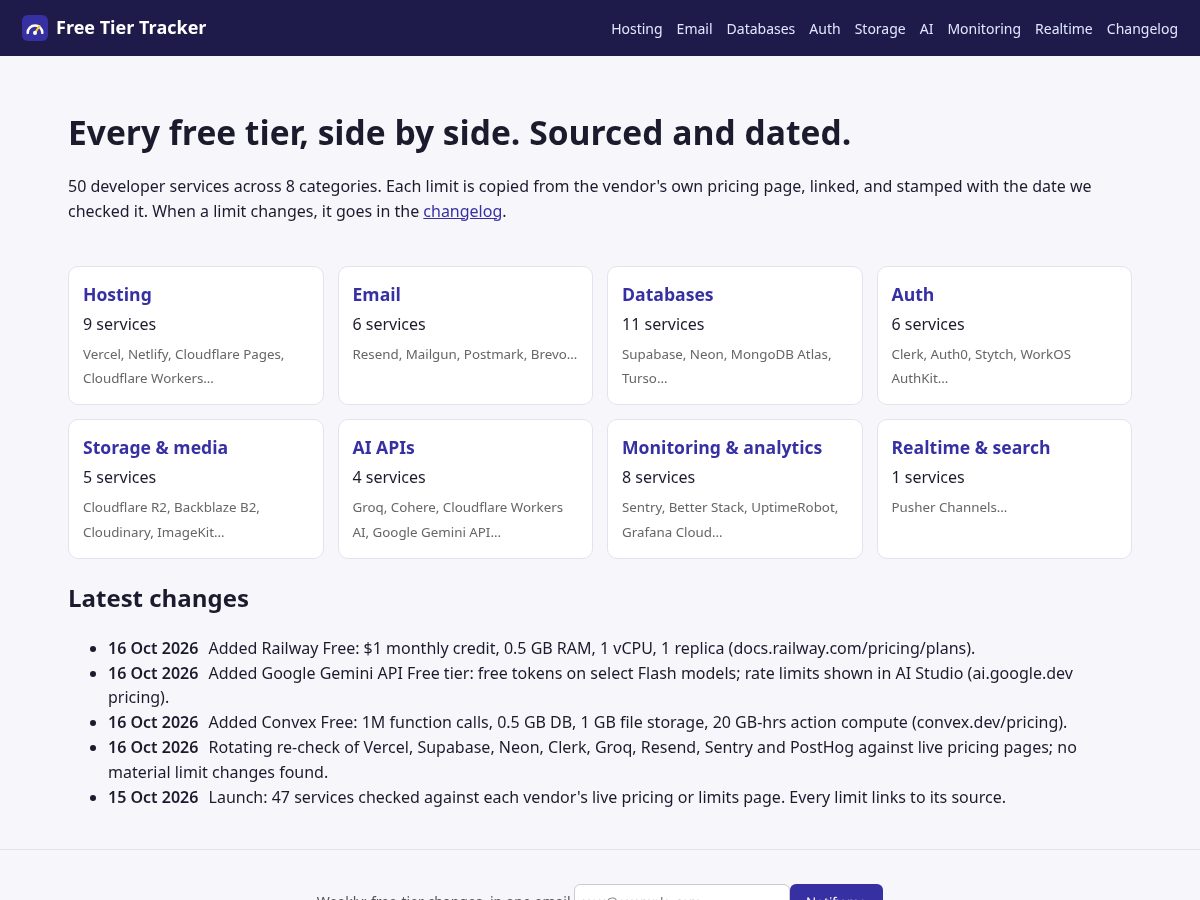
Task: Click the '8 services' count in Monitoring card
Action: pyautogui.click(x=658, y=477)
